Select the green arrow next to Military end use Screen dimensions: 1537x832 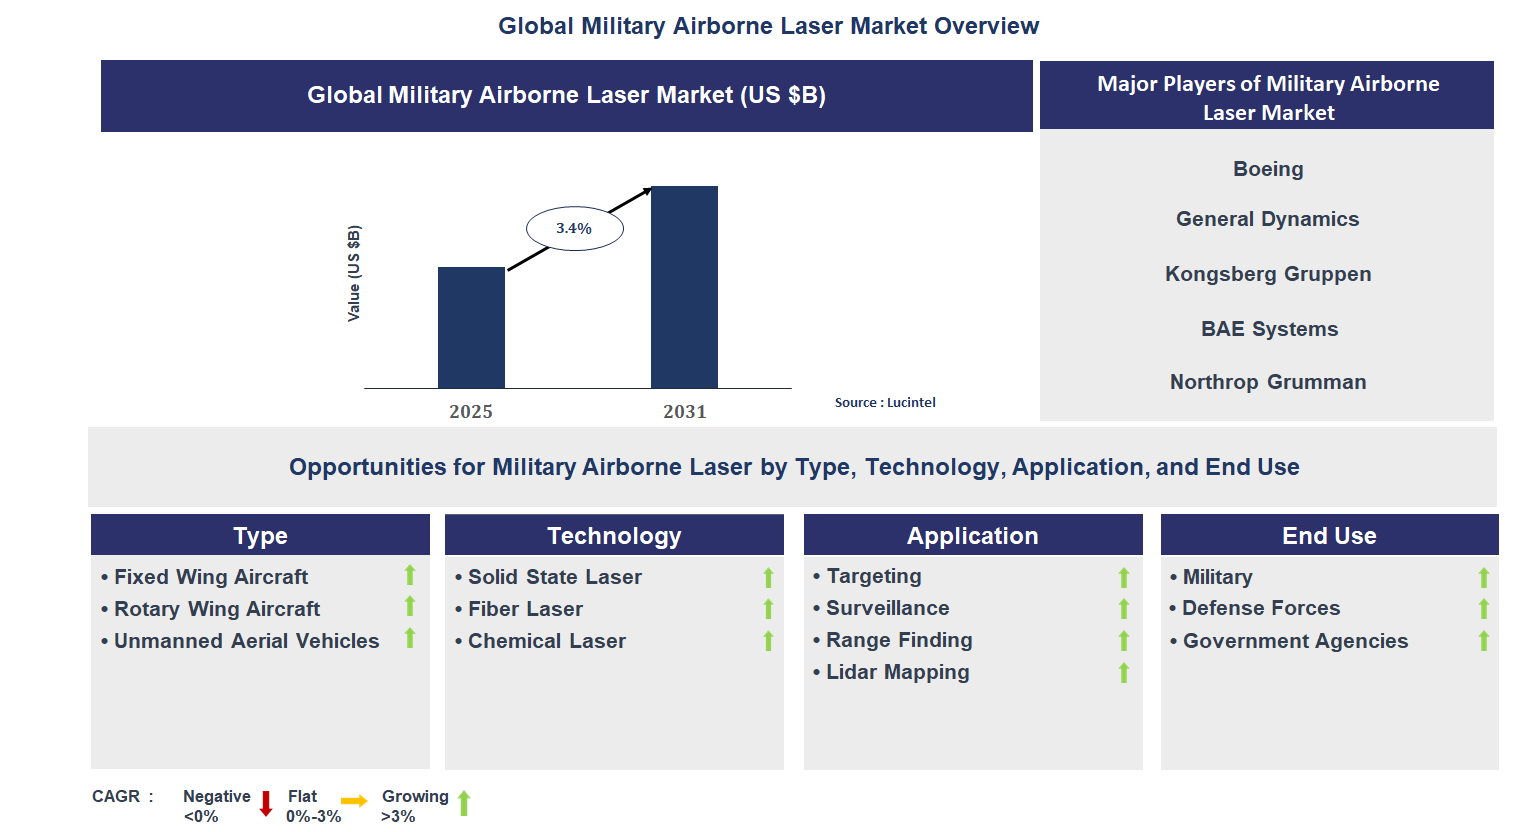(1482, 577)
